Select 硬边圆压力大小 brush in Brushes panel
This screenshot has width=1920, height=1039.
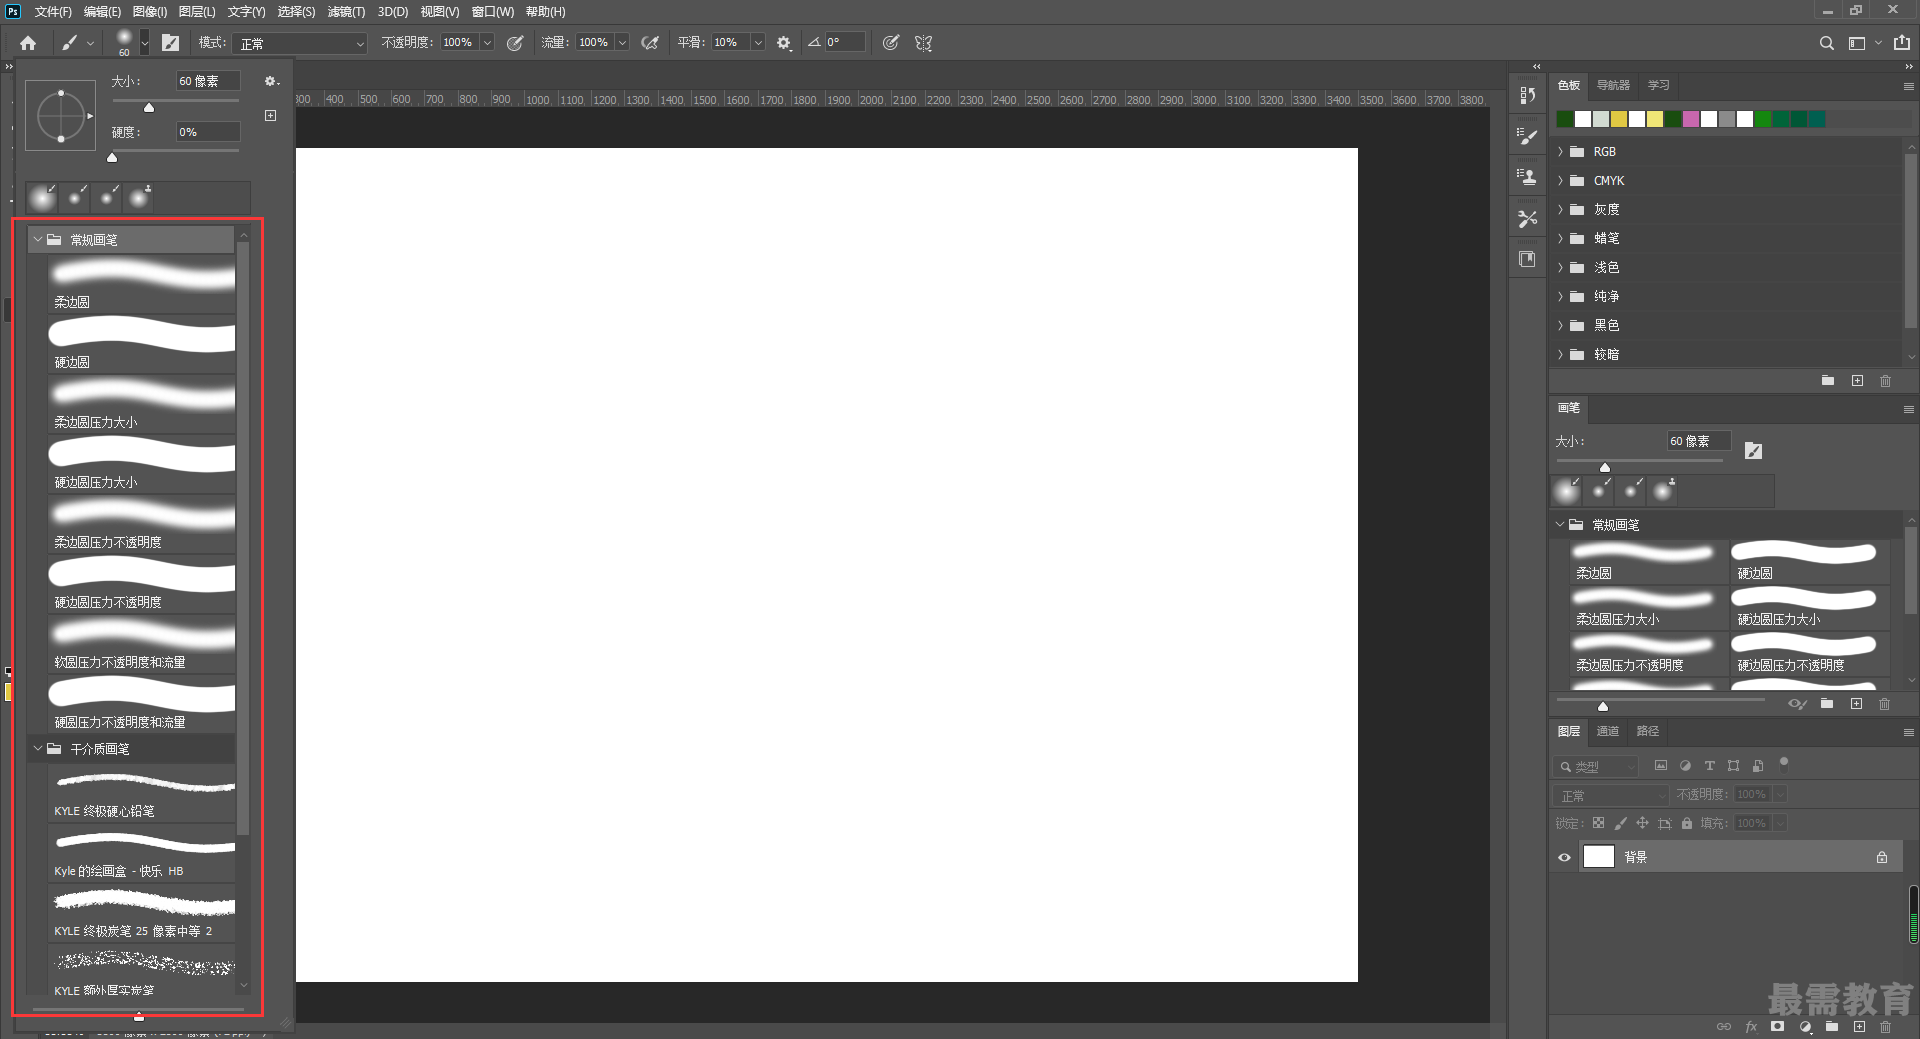(x=1808, y=609)
